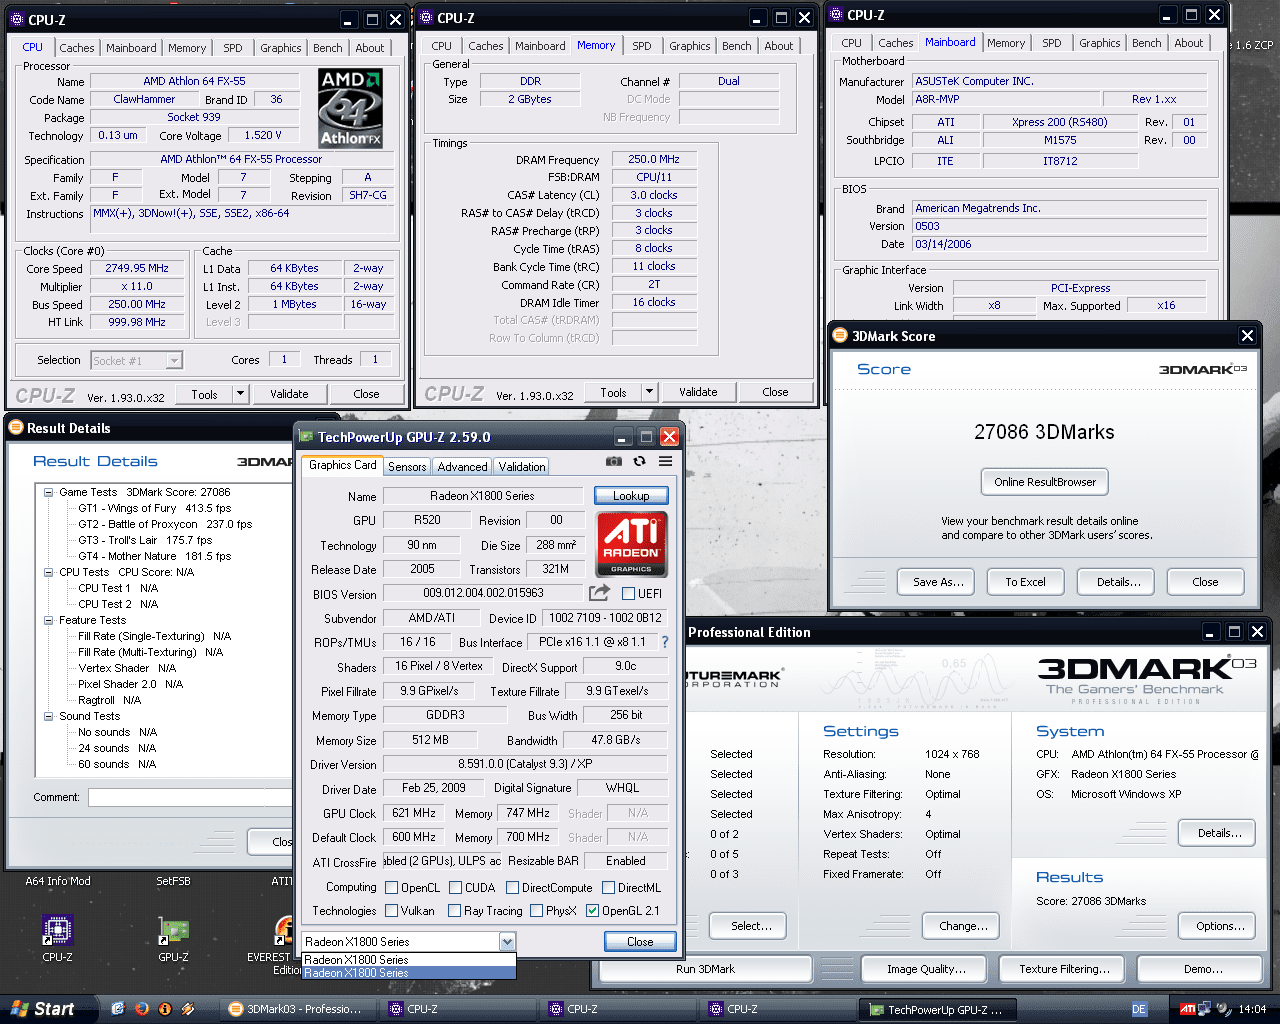This screenshot has width=1280, height=1024.
Task: Click the GPU-Z refresh icon
Action: coord(640,461)
